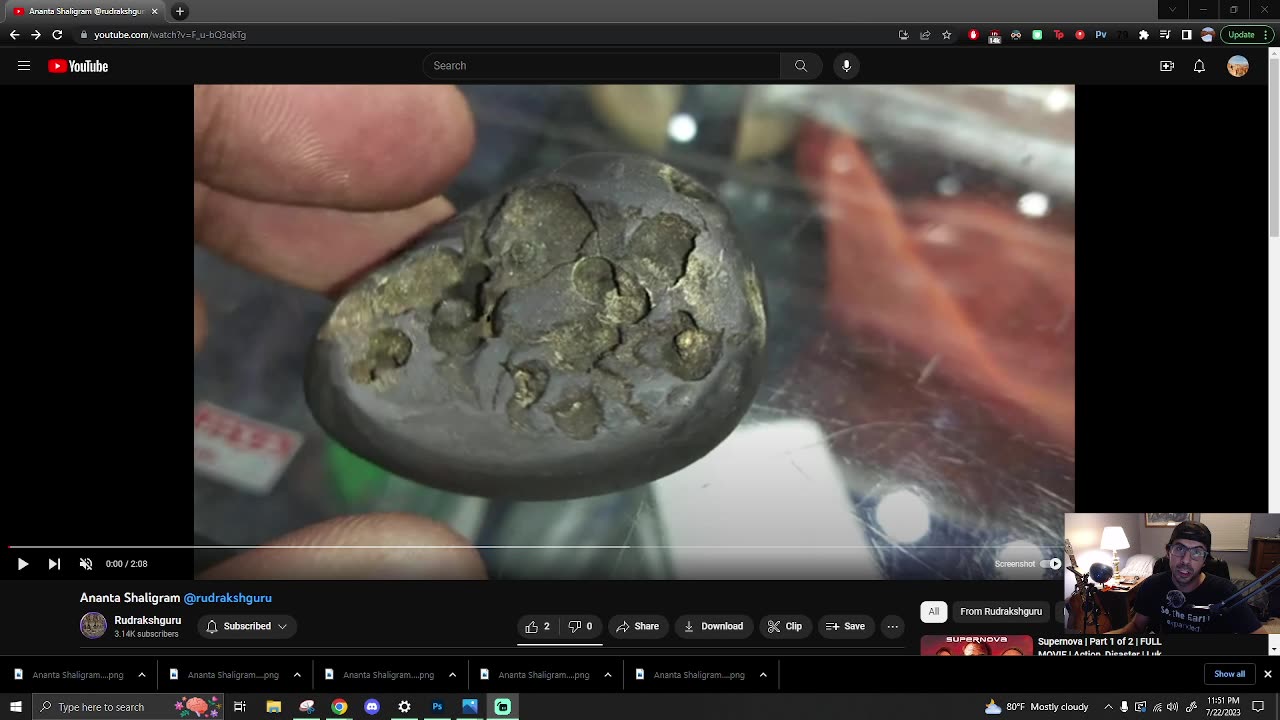Viewport: 1280px width, 720px height.
Task: Show hidden system tray icons
Action: pyautogui.click(x=1108, y=707)
